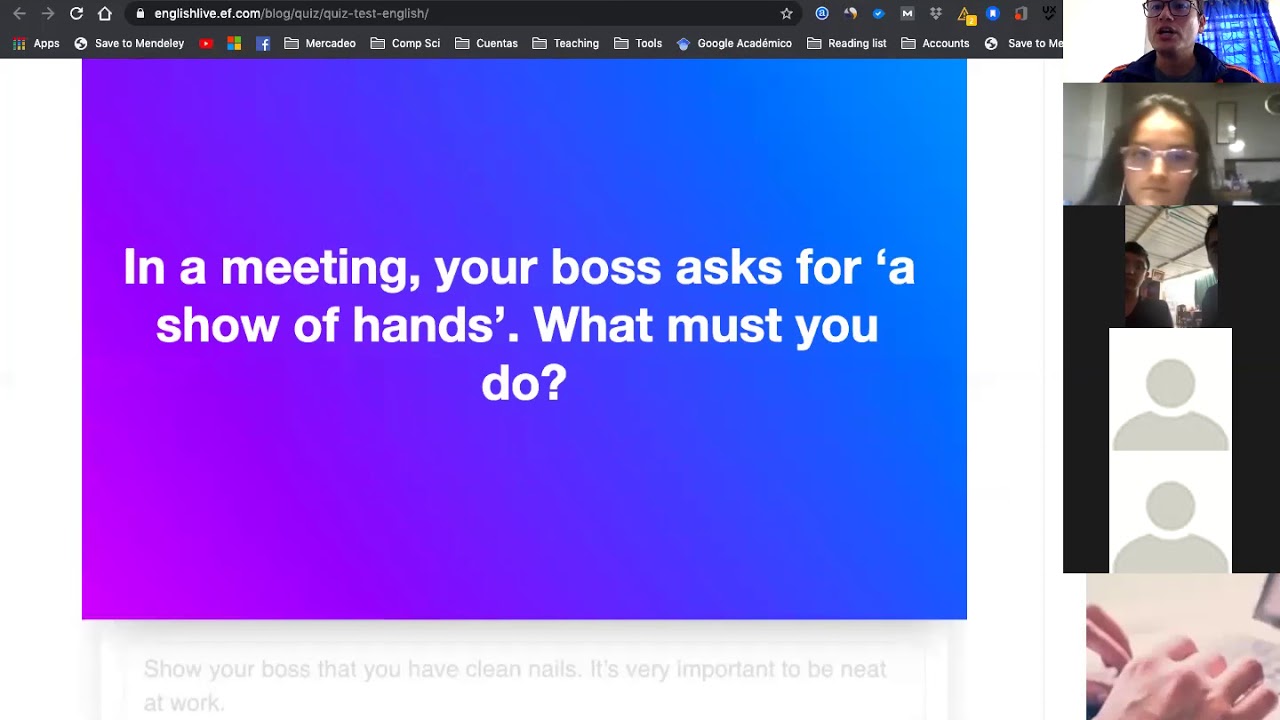The width and height of the screenshot is (1280, 720).
Task: Select the upper blank avatar participant tile
Action: pos(1170,390)
